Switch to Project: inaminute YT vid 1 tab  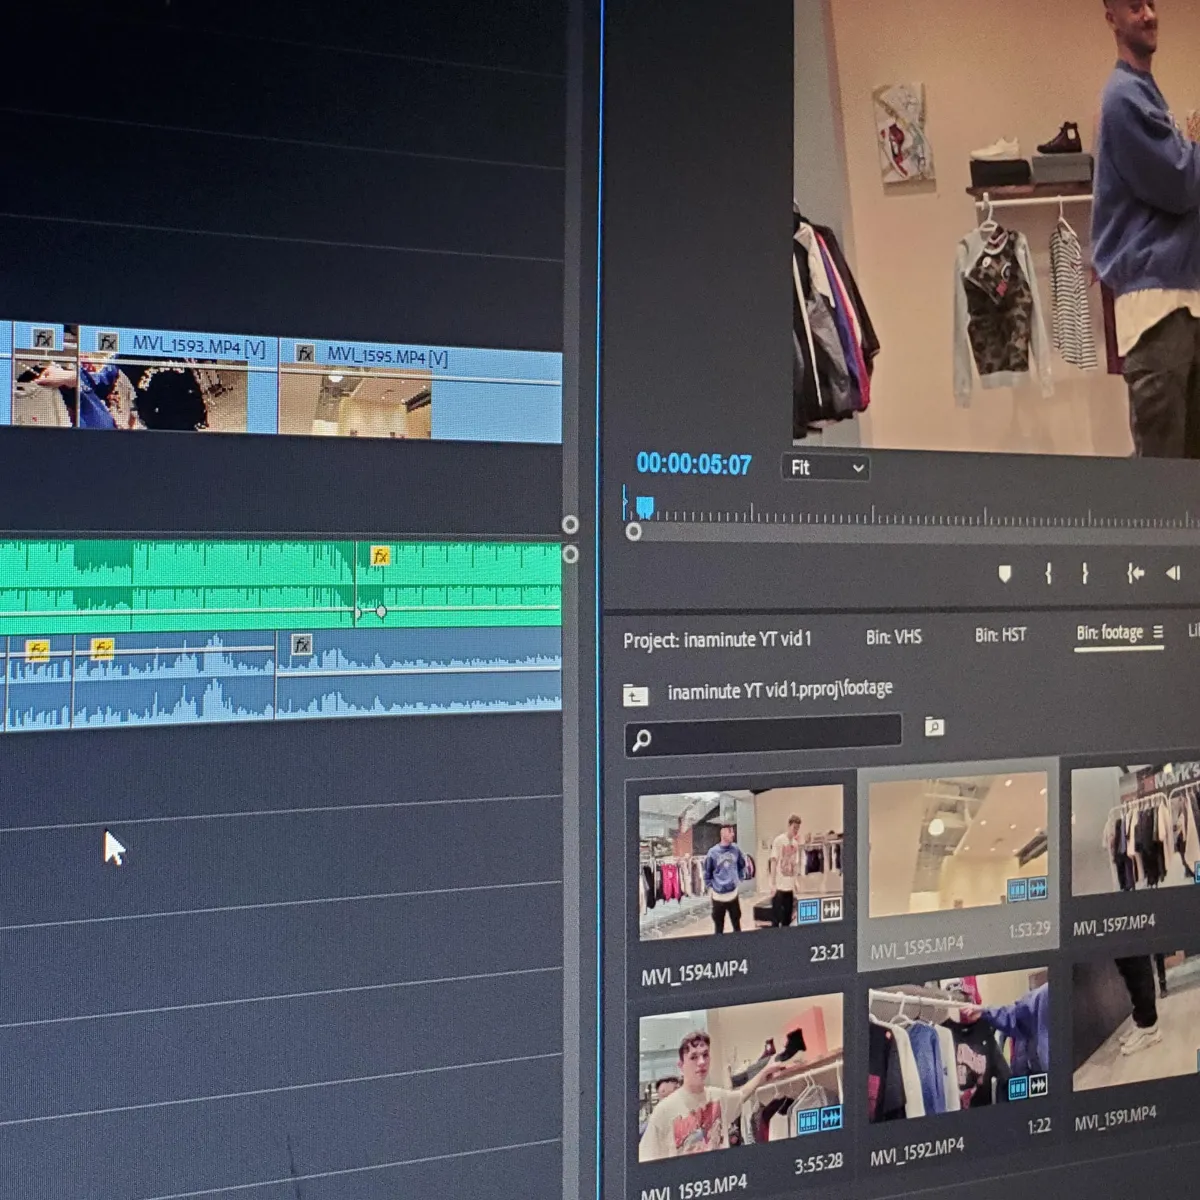pos(717,639)
